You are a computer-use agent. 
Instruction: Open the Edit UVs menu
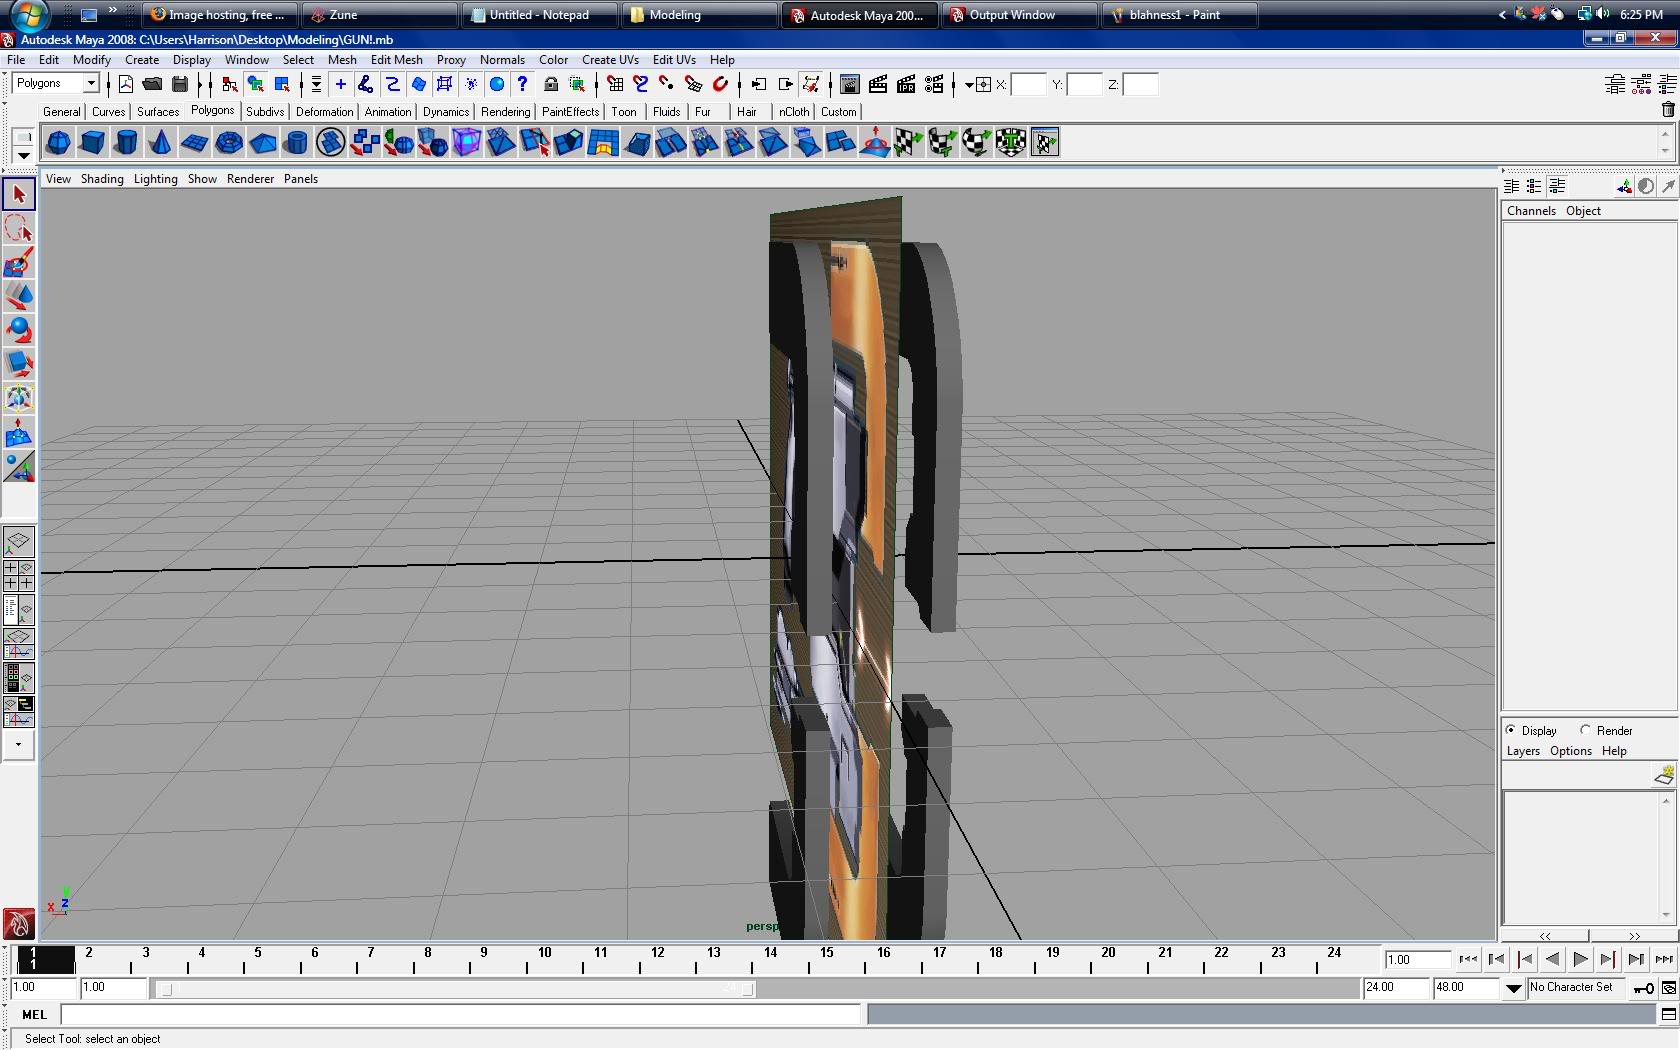674,60
